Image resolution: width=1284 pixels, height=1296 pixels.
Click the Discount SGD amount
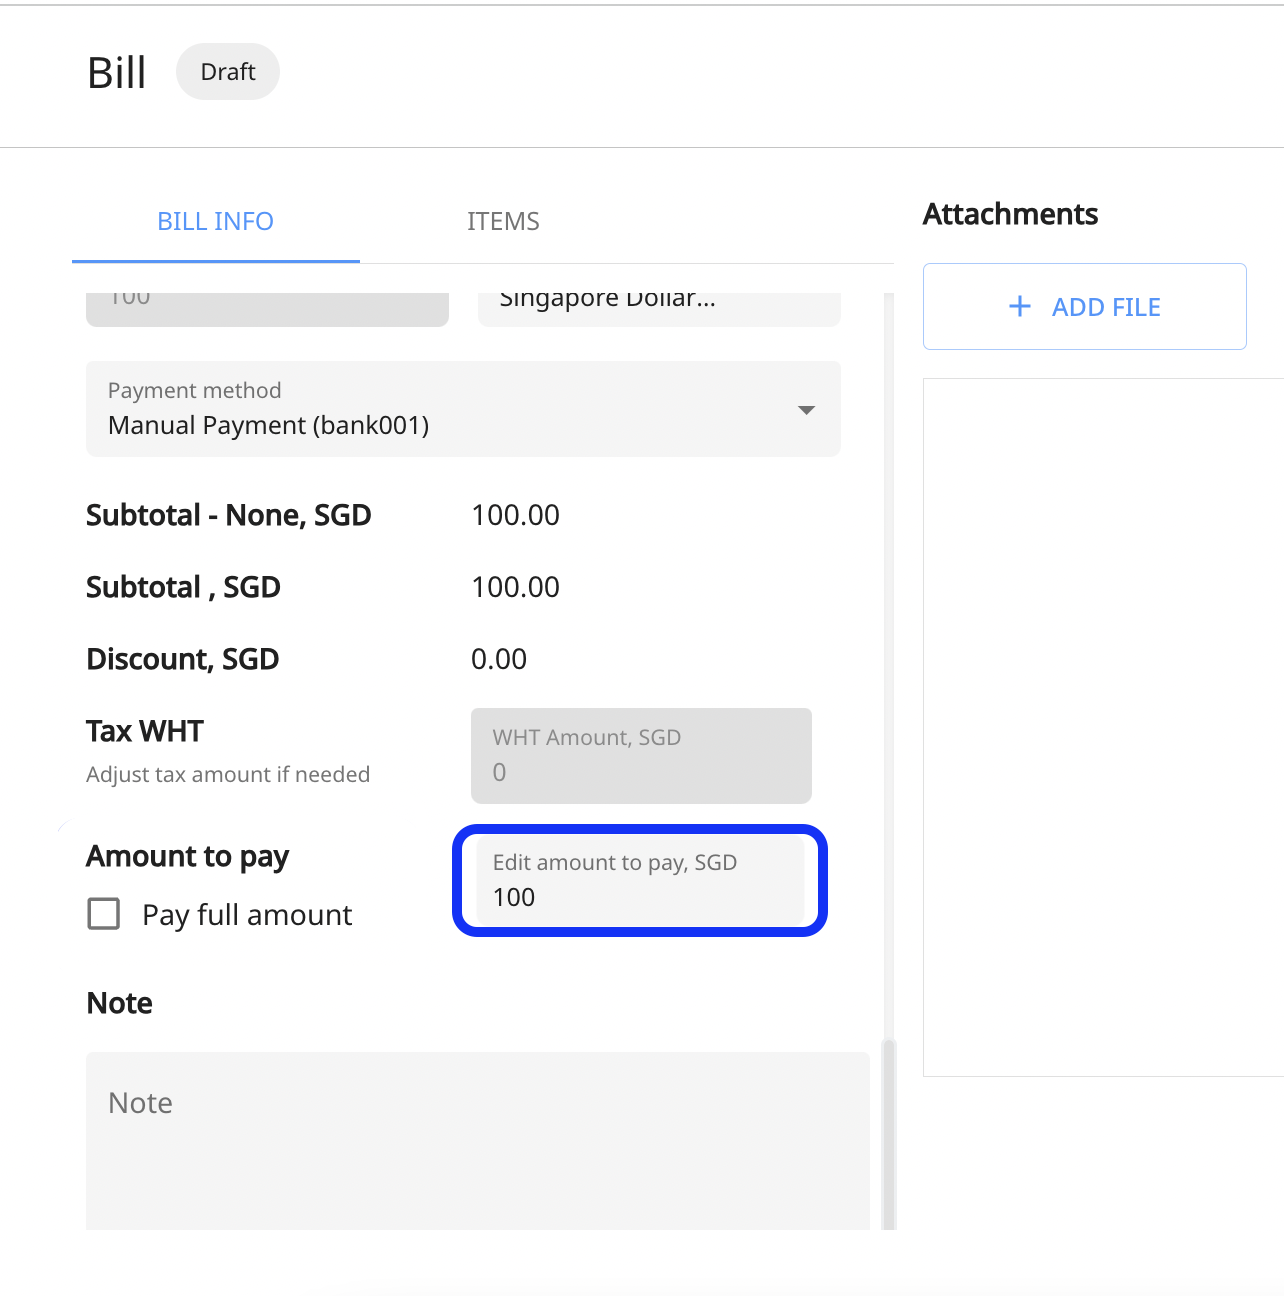coord(498,658)
